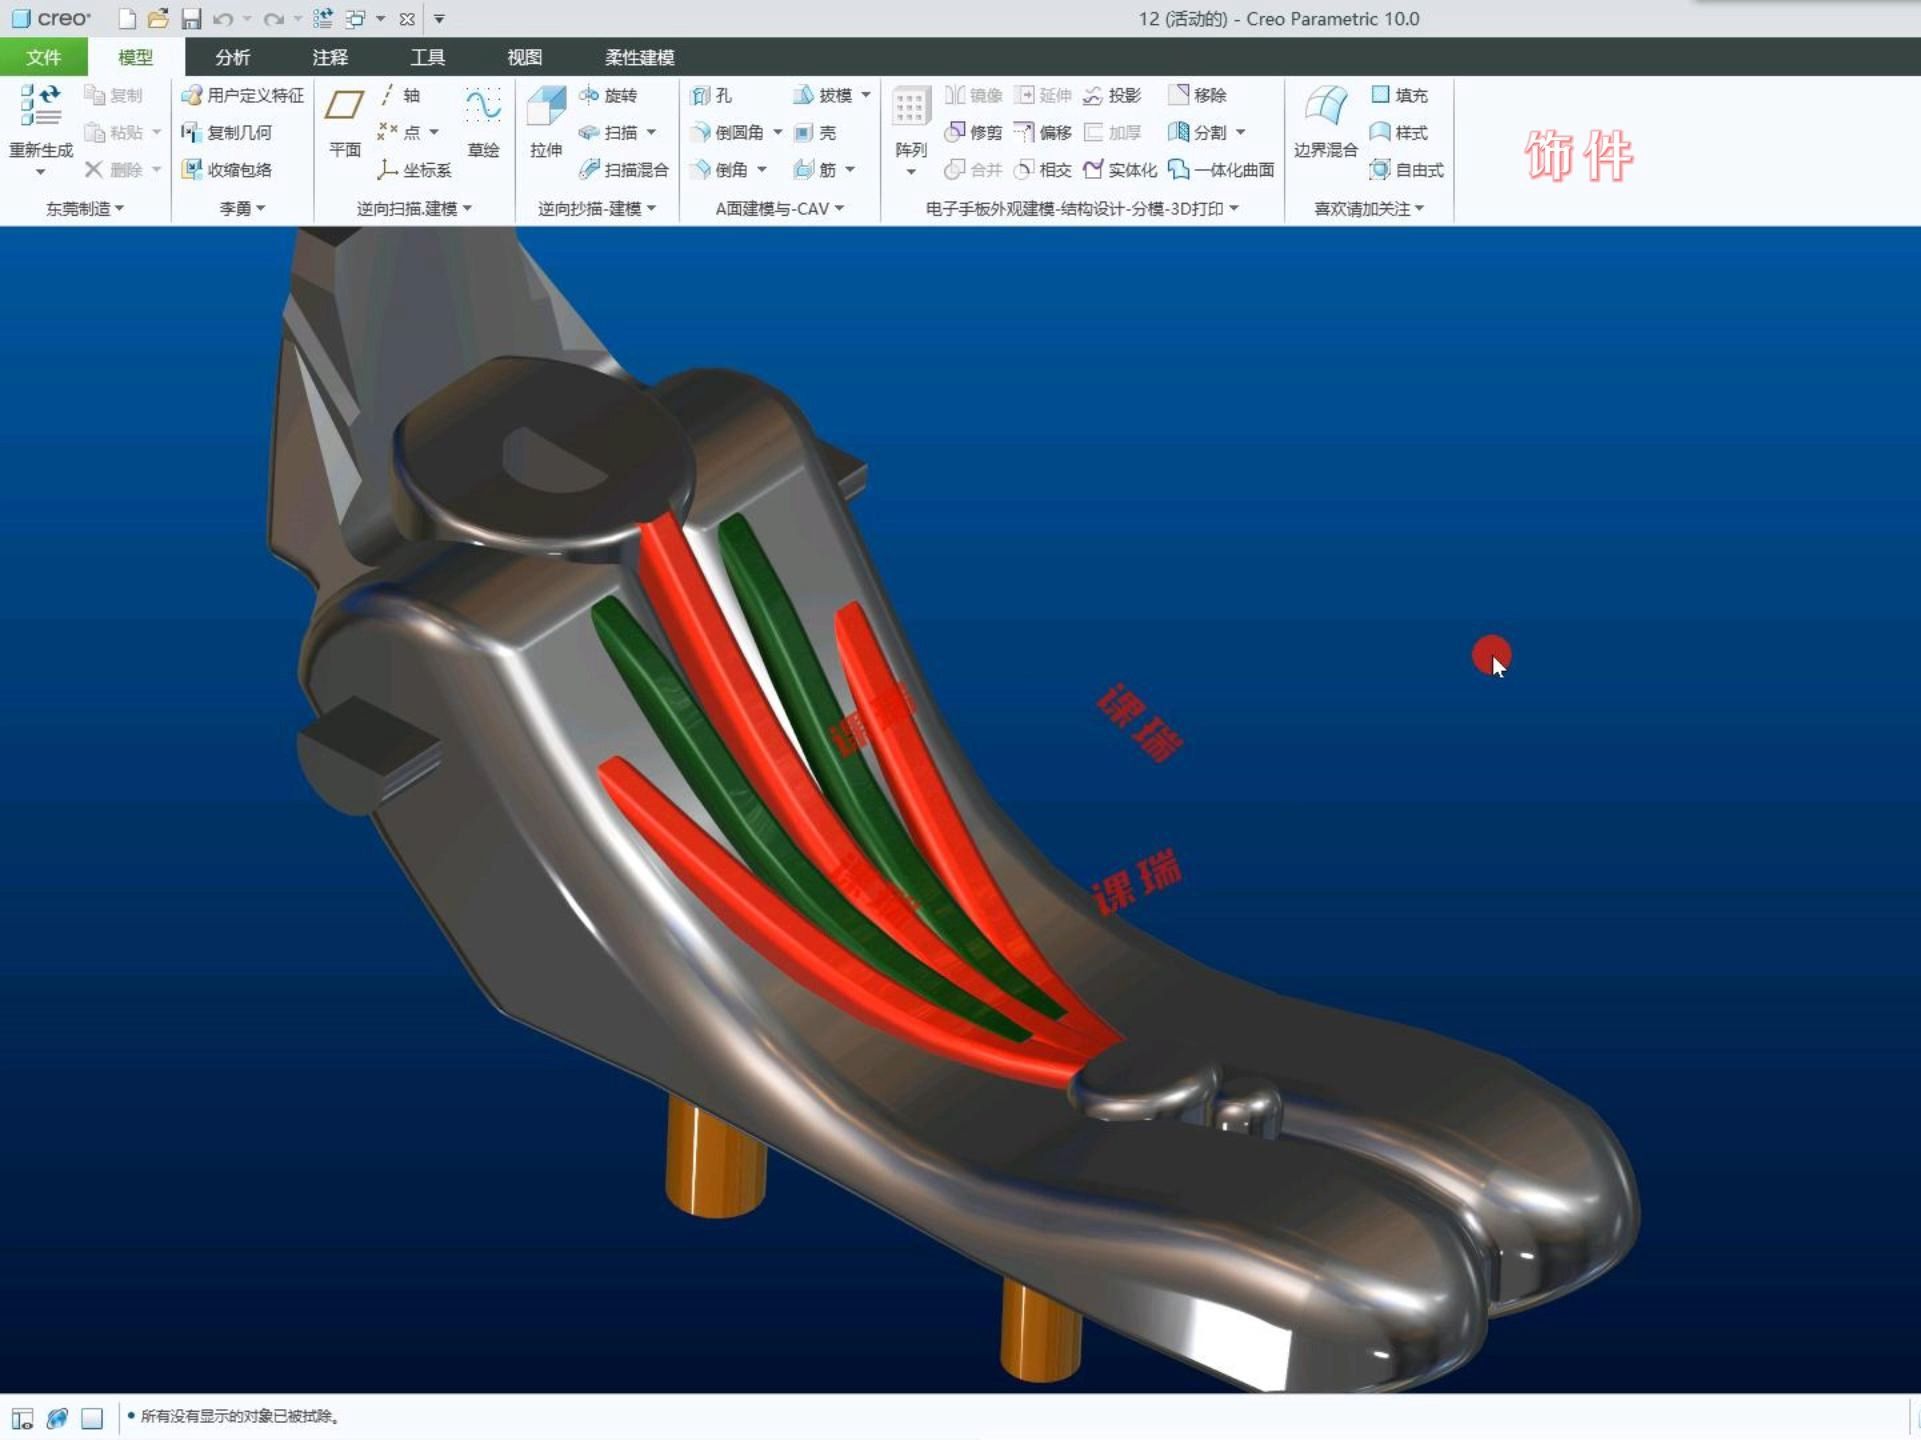1921x1440 pixels.
Task: Click the 实体化 (Solidify) tool
Action: (x=1120, y=170)
